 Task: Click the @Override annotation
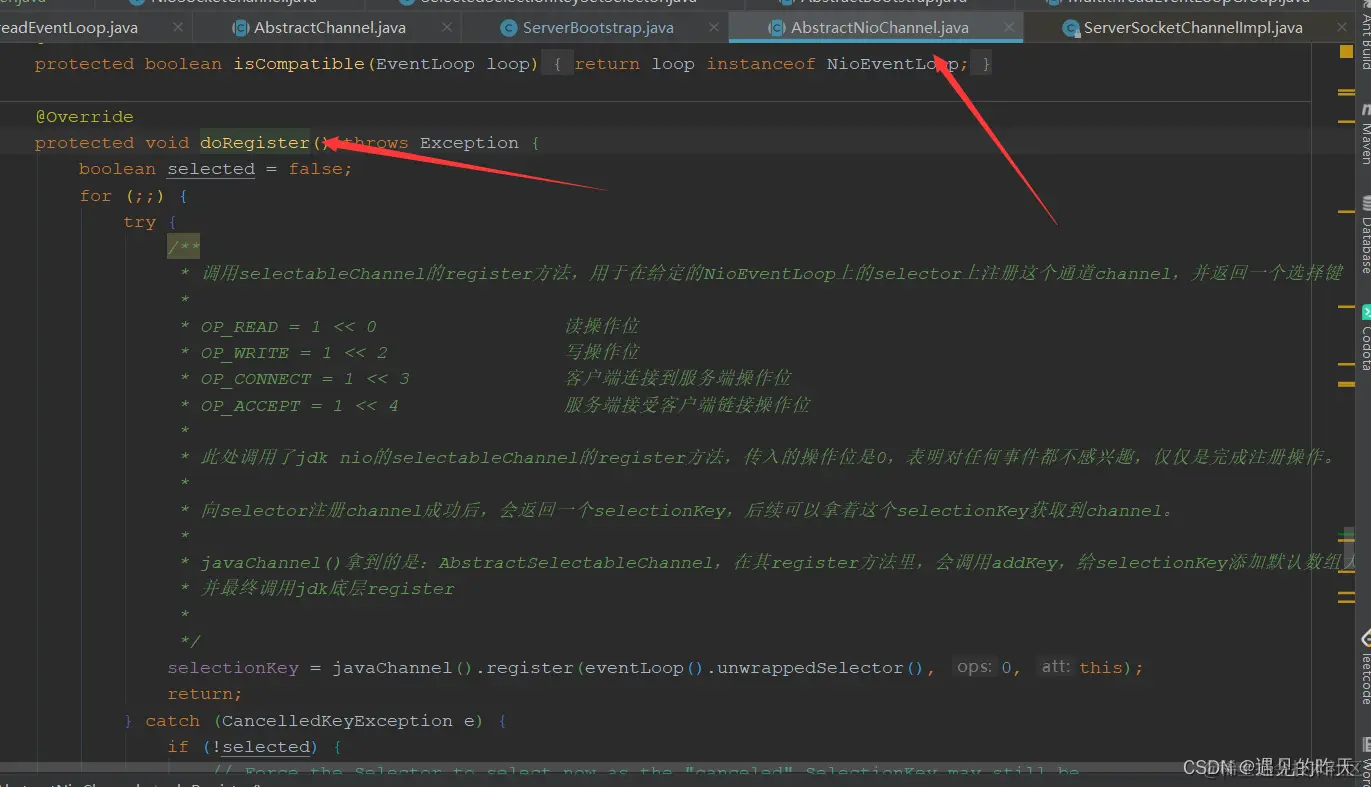84,117
